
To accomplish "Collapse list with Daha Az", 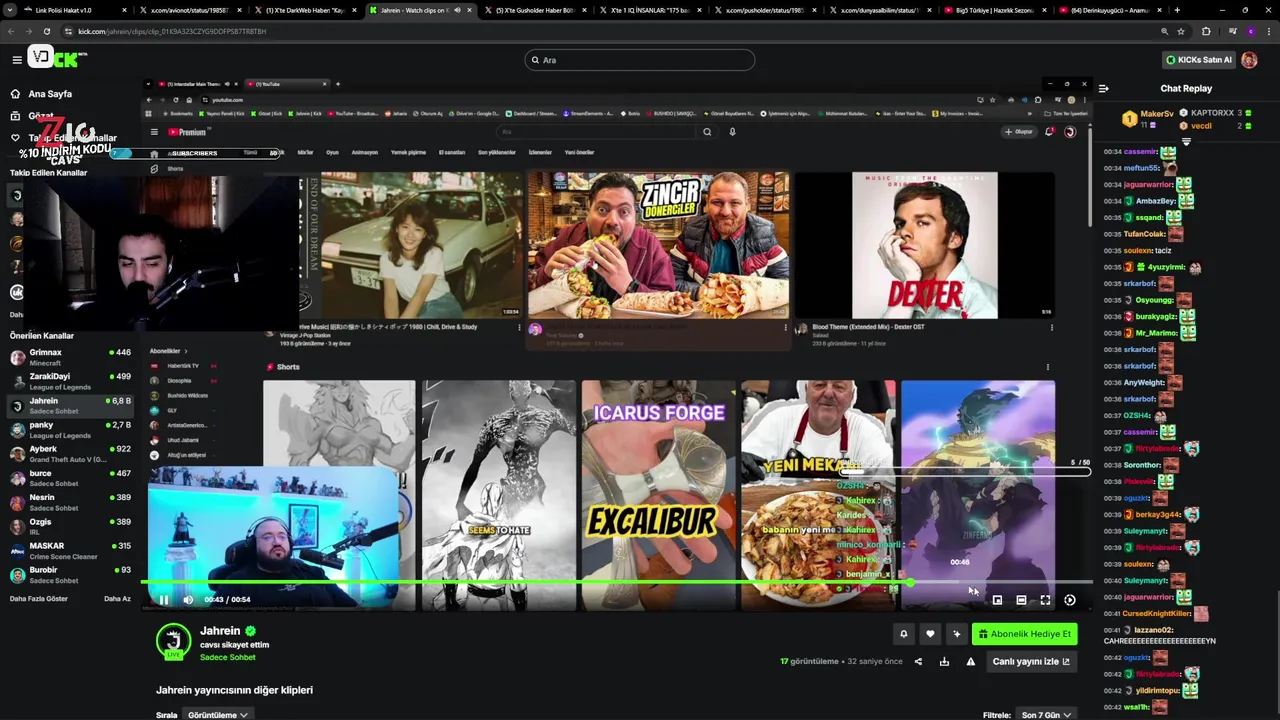I will click(117, 599).
